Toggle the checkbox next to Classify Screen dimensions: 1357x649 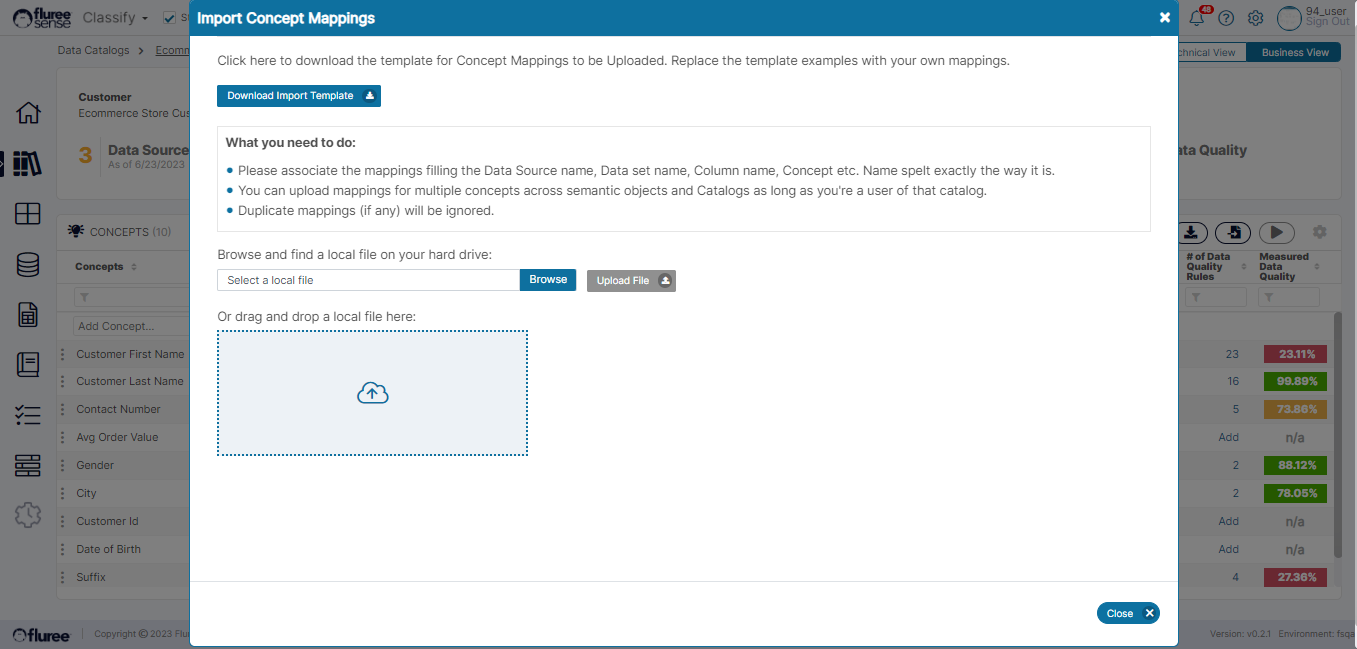[169, 18]
